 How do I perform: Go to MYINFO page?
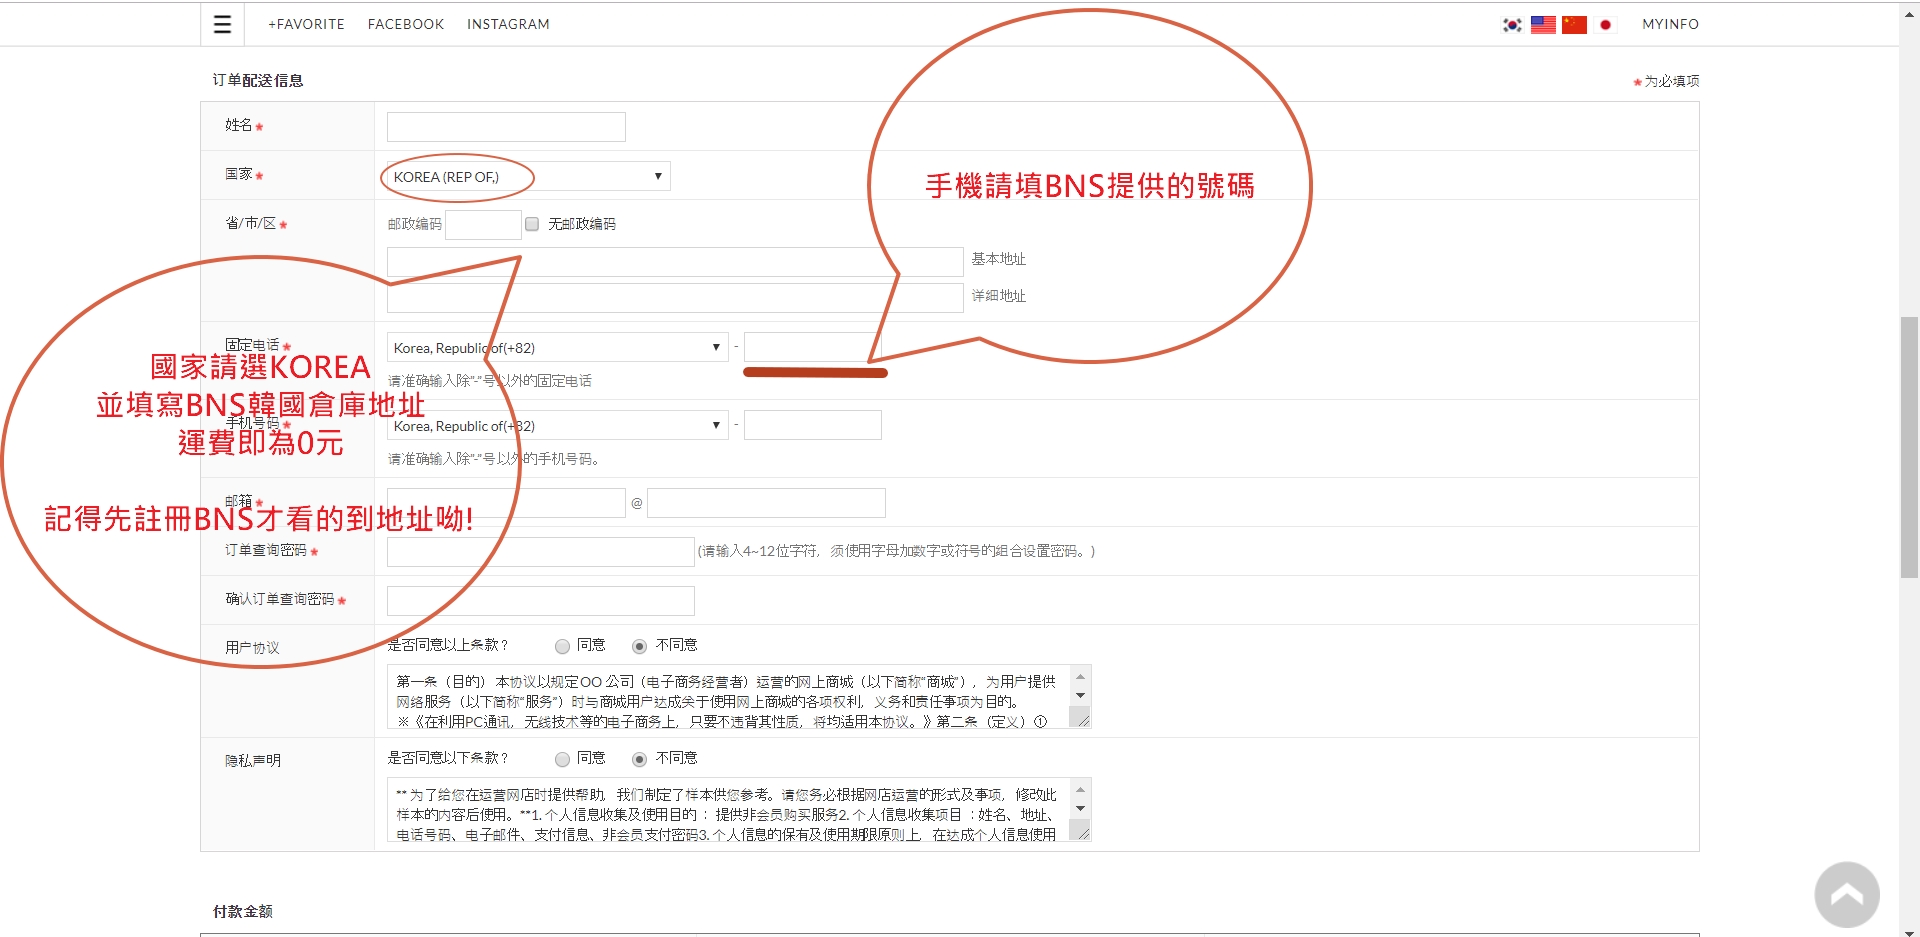(x=1670, y=24)
